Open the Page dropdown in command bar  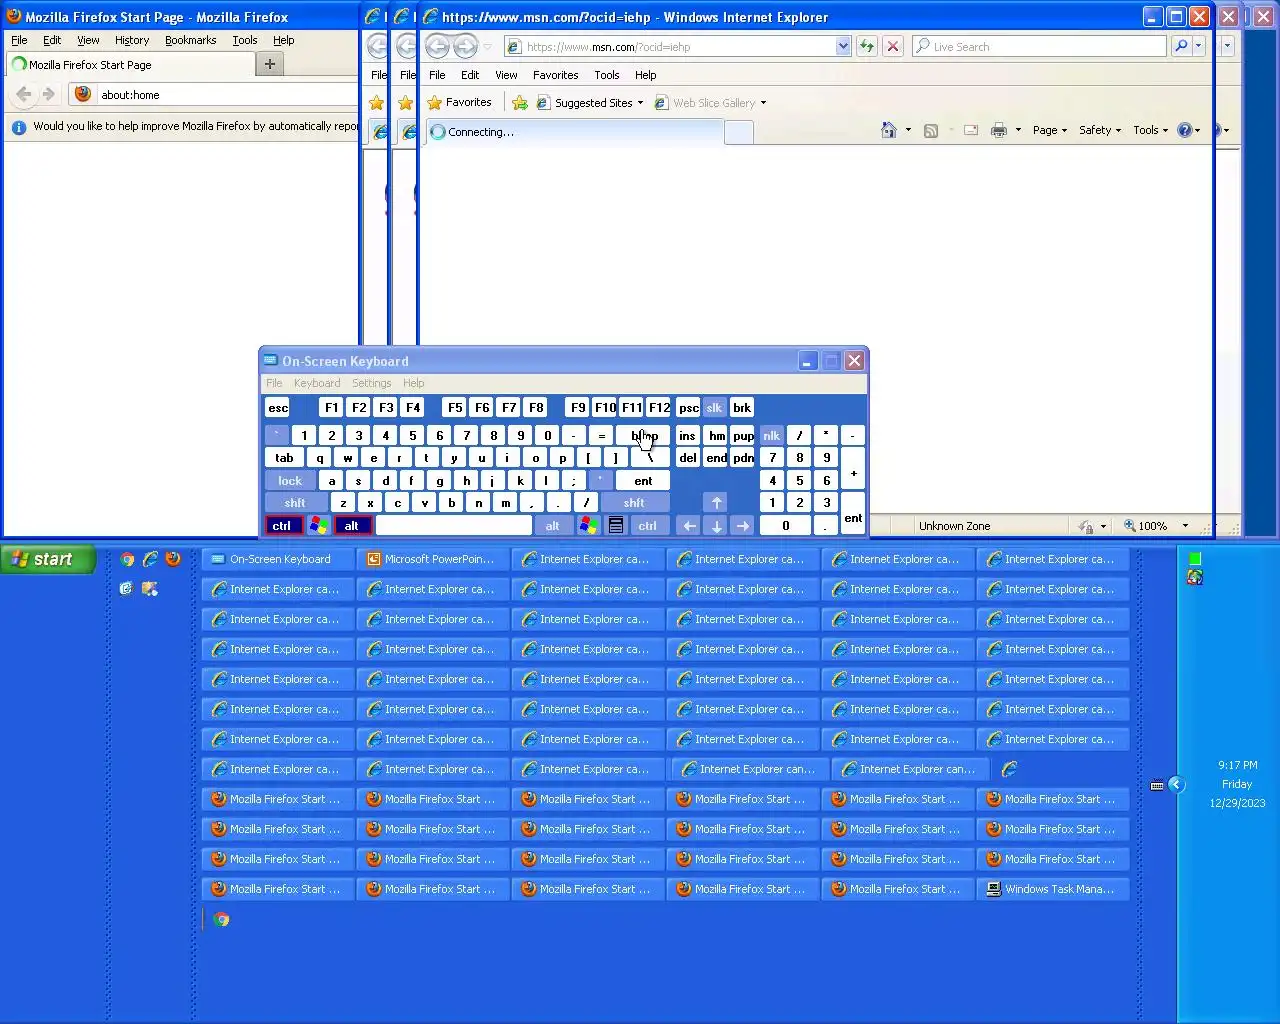(x=1050, y=130)
